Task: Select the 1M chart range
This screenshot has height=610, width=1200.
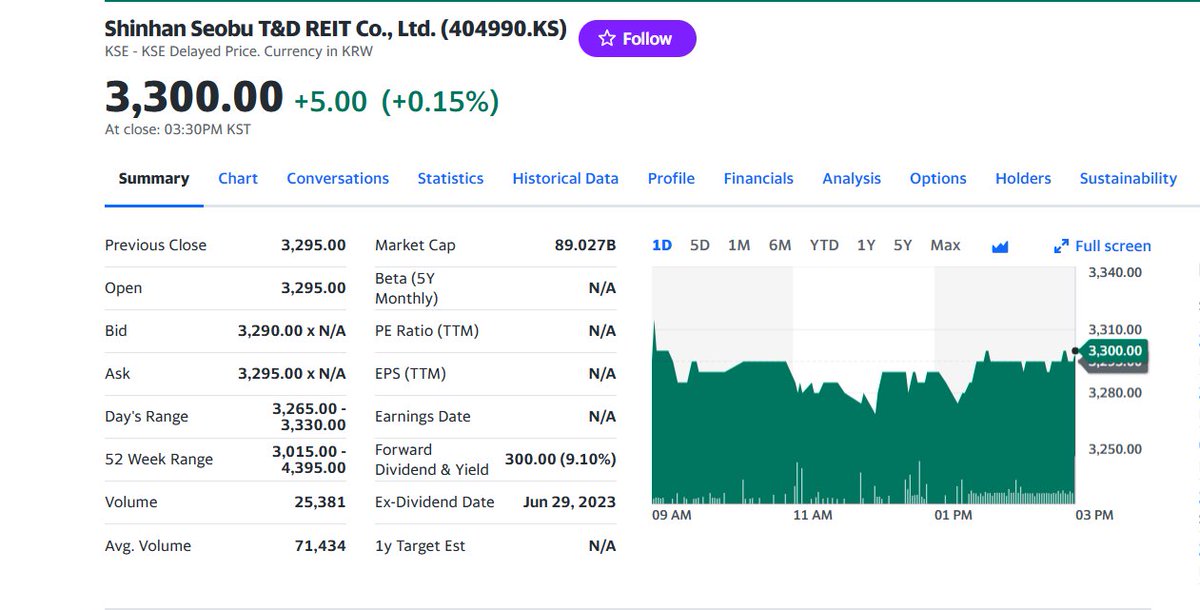Action: (x=739, y=245)
